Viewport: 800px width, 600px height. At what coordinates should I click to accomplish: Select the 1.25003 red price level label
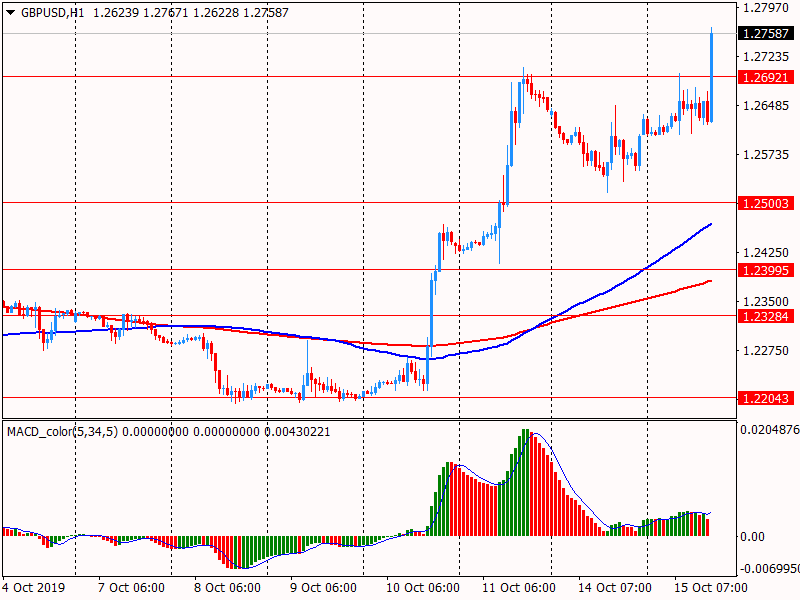tap(766, 204)
